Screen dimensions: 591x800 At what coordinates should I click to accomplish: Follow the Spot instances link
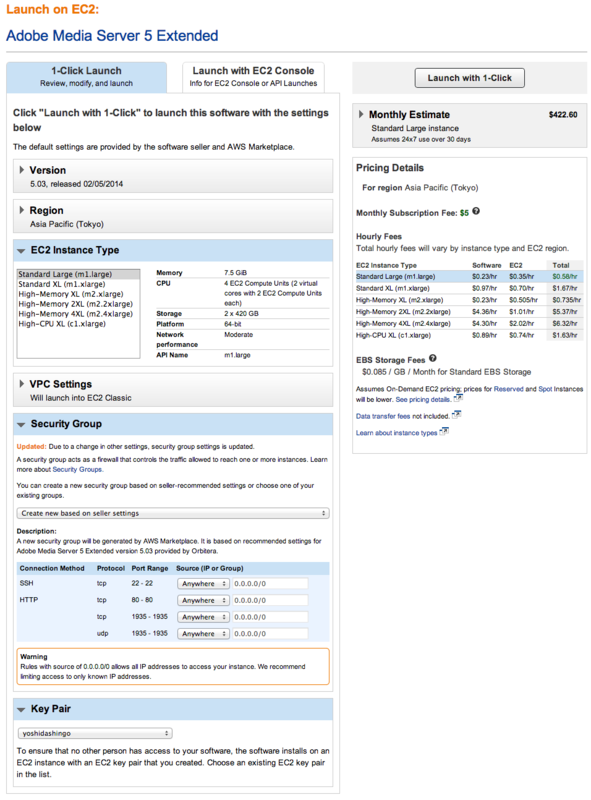(545, 389)
